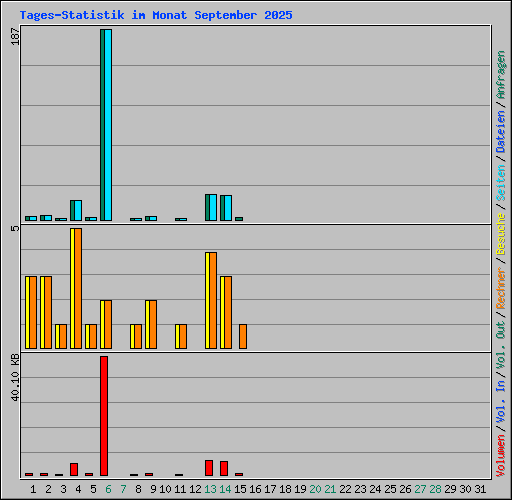The width and height of the screenshot is (512, 500).
Task: Select the cyan pages bar for day 14
Action: (228, 208)
